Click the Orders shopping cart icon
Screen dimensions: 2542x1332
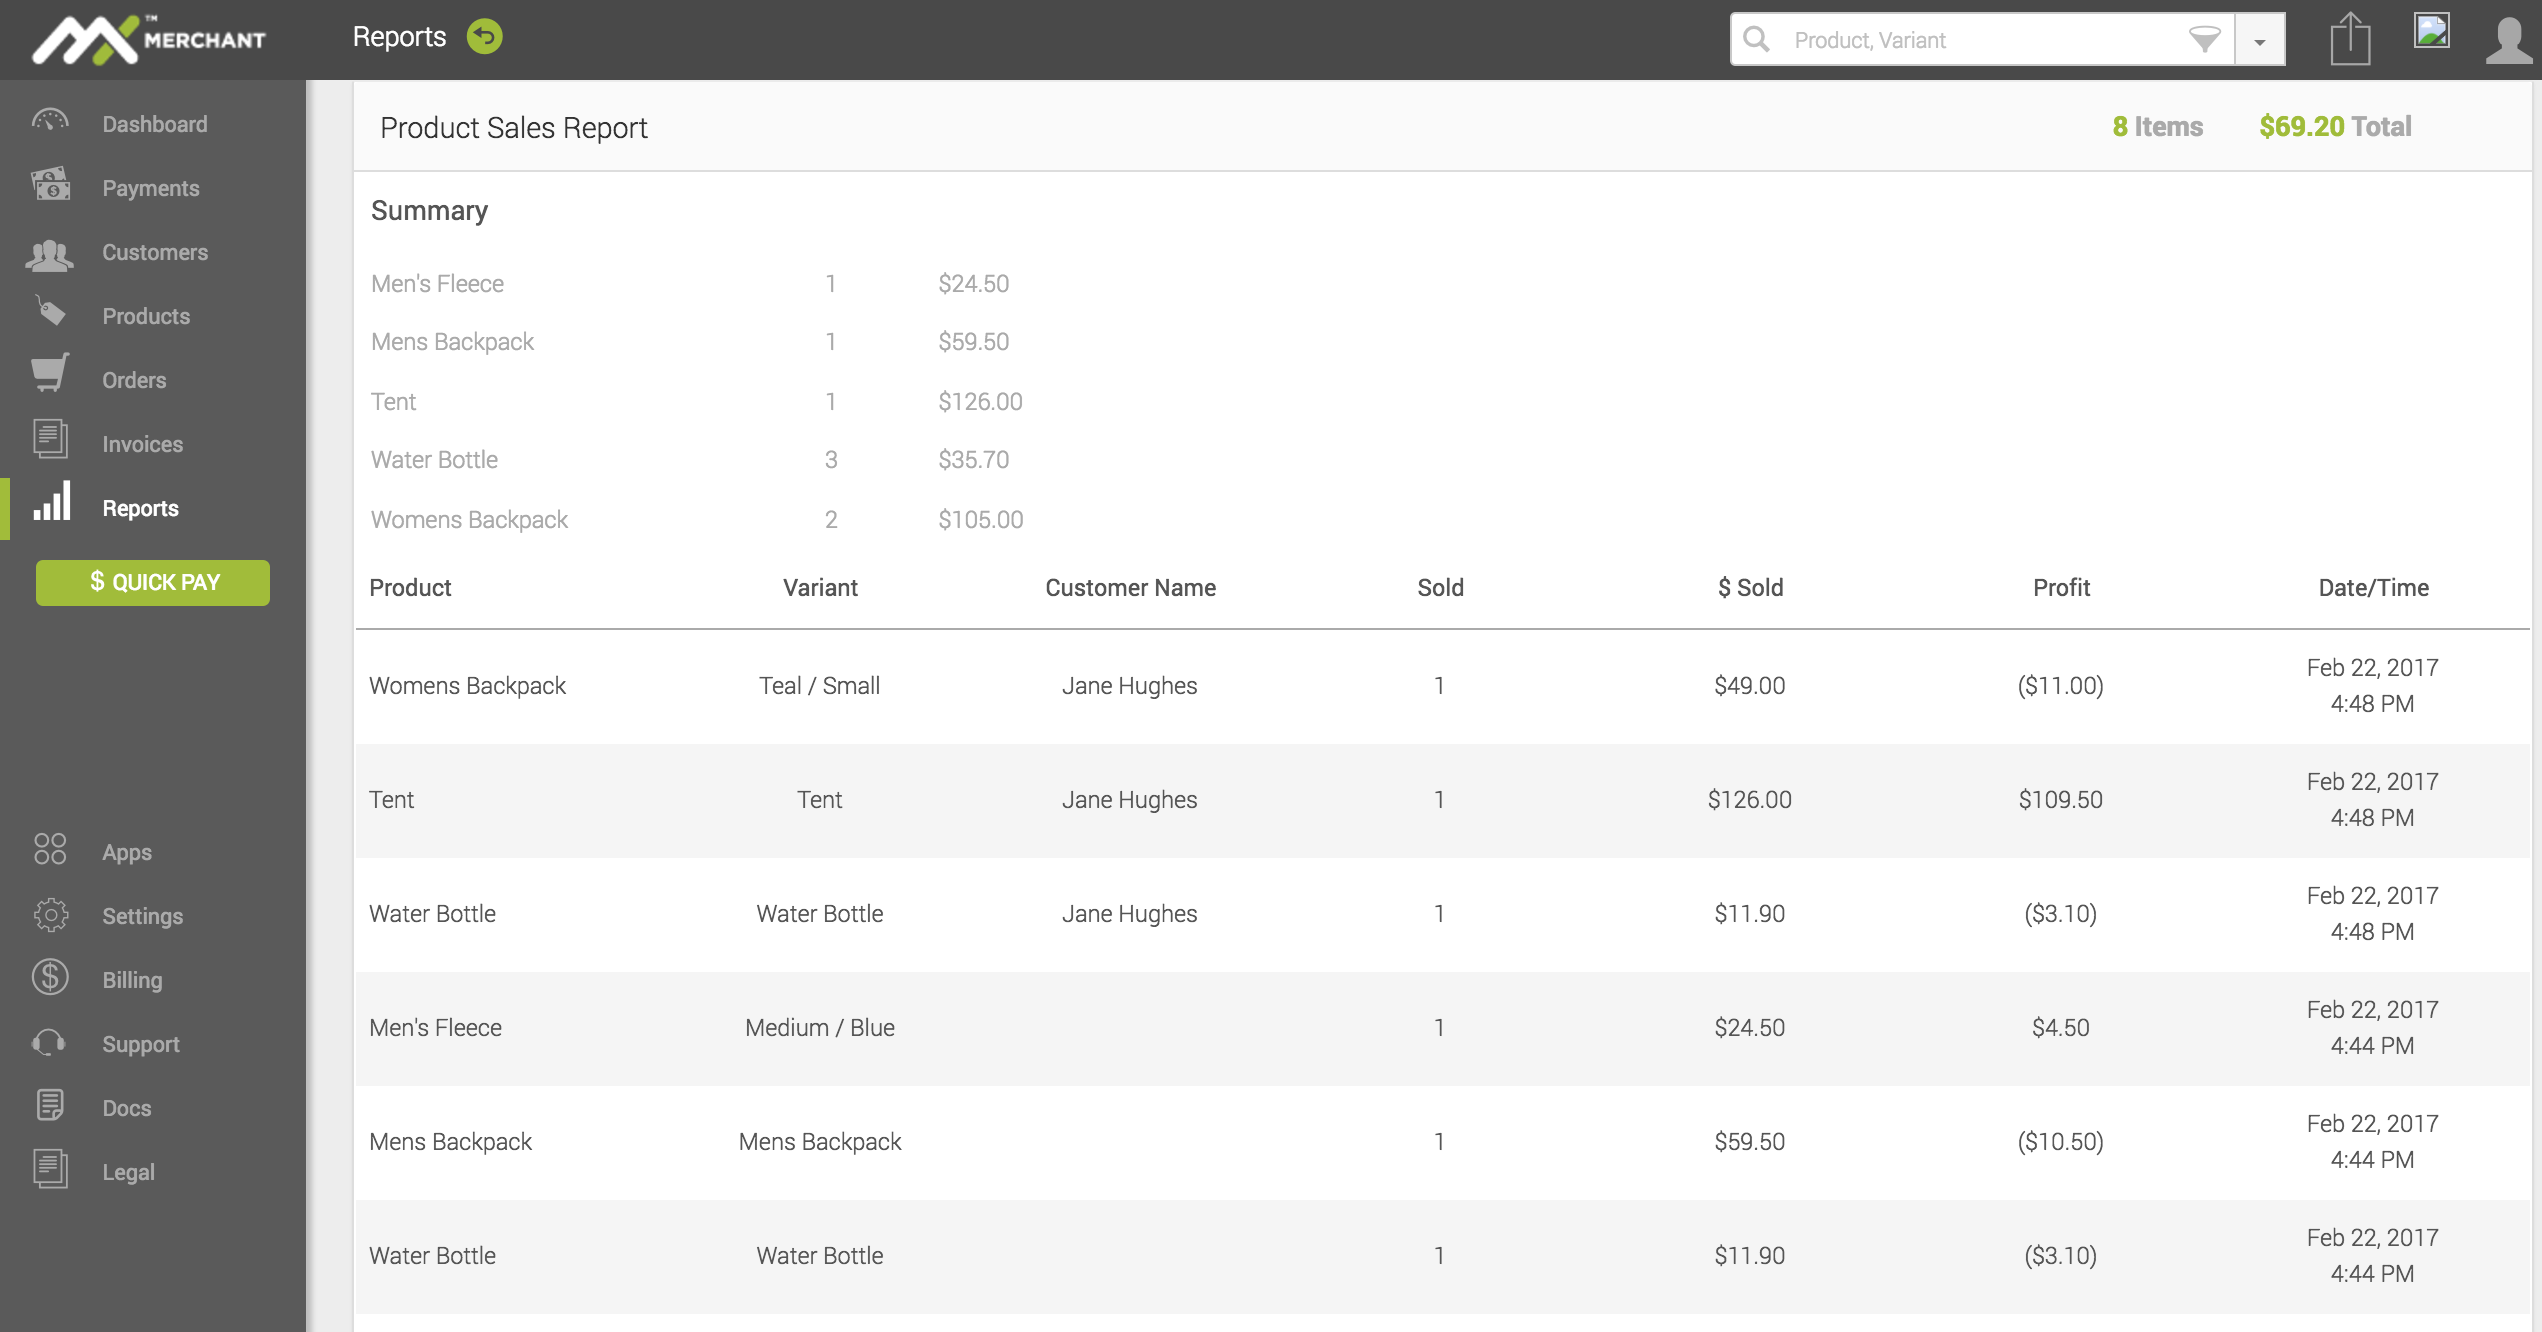(x=50, y=373)
